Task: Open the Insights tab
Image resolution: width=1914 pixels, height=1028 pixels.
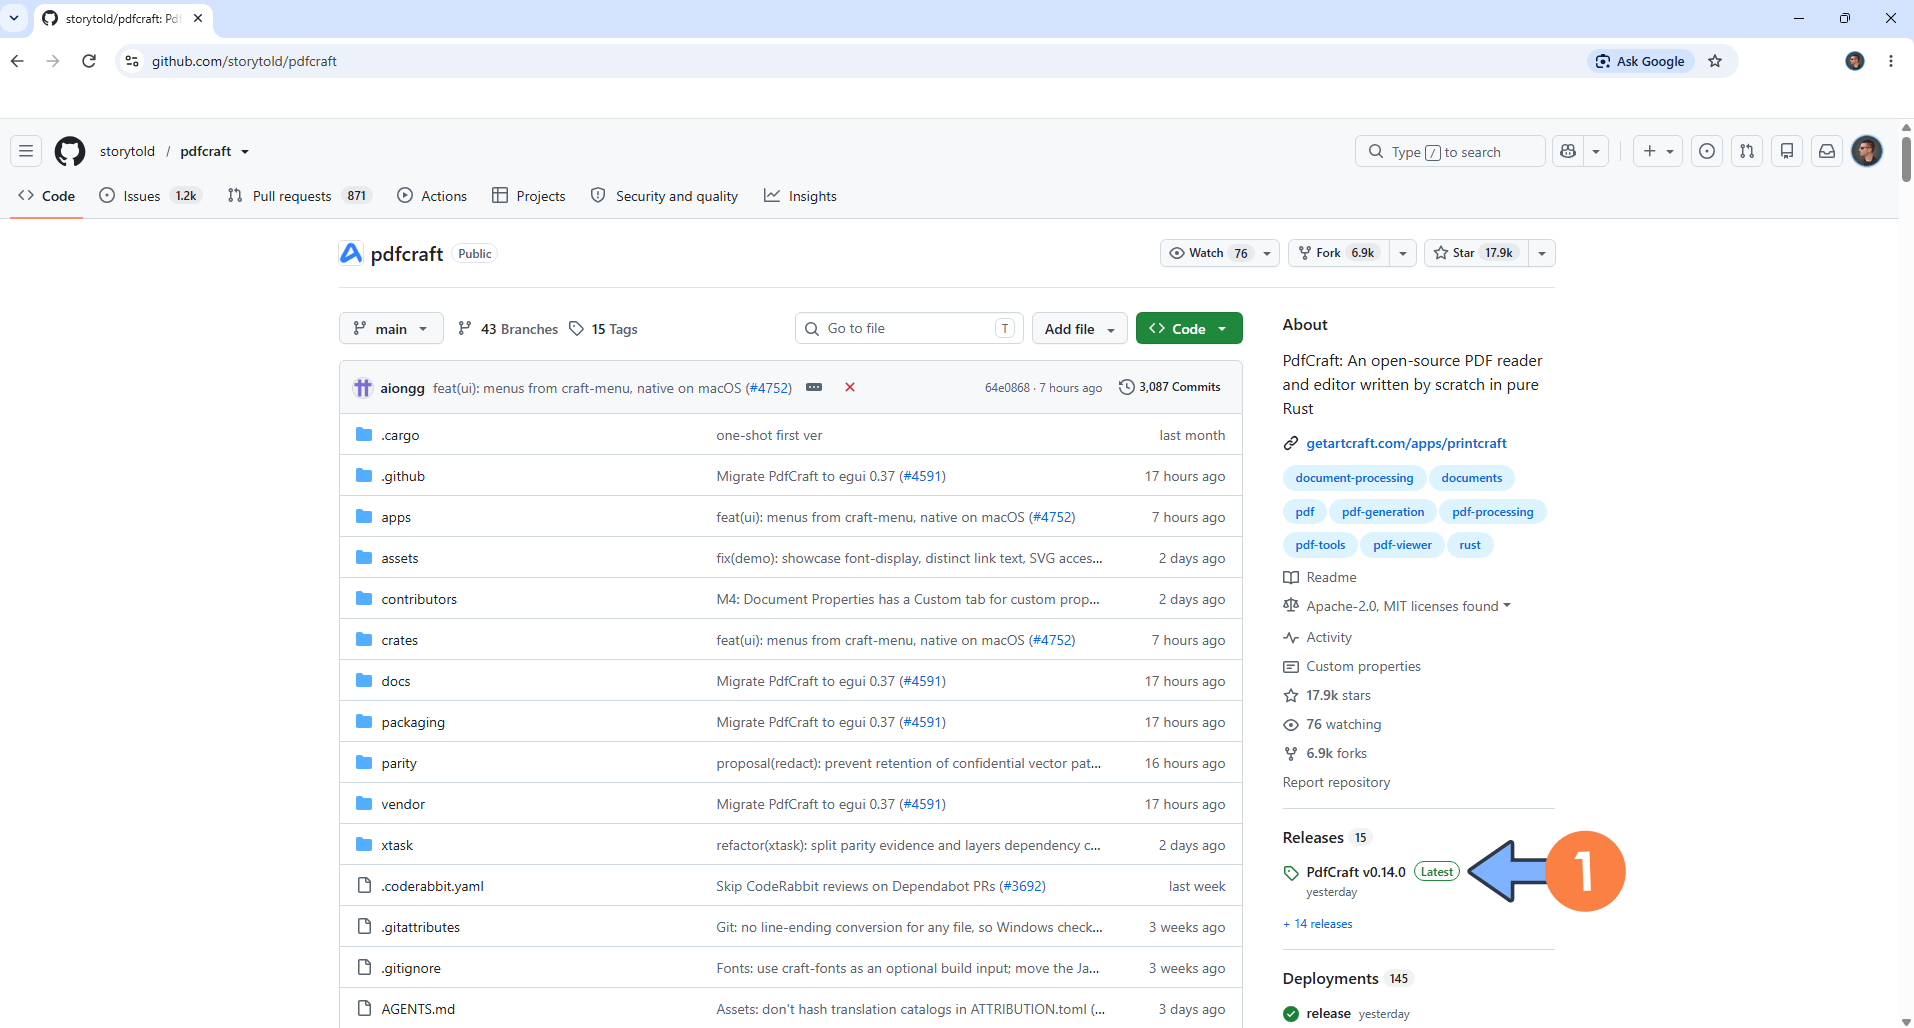Action: tap(800, 196)
